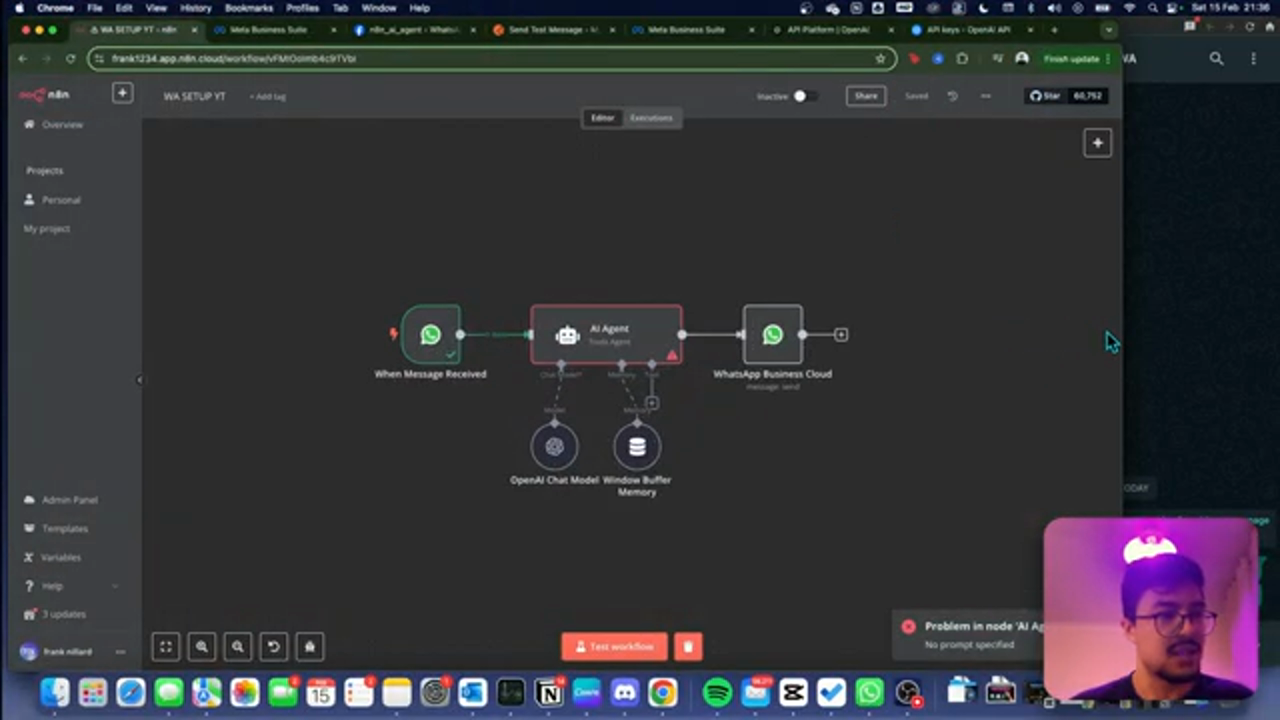1280x720 pixels.
Task: Click the Chrome Finish update button
Action: pyautogui.click(x=1076, y=59)
